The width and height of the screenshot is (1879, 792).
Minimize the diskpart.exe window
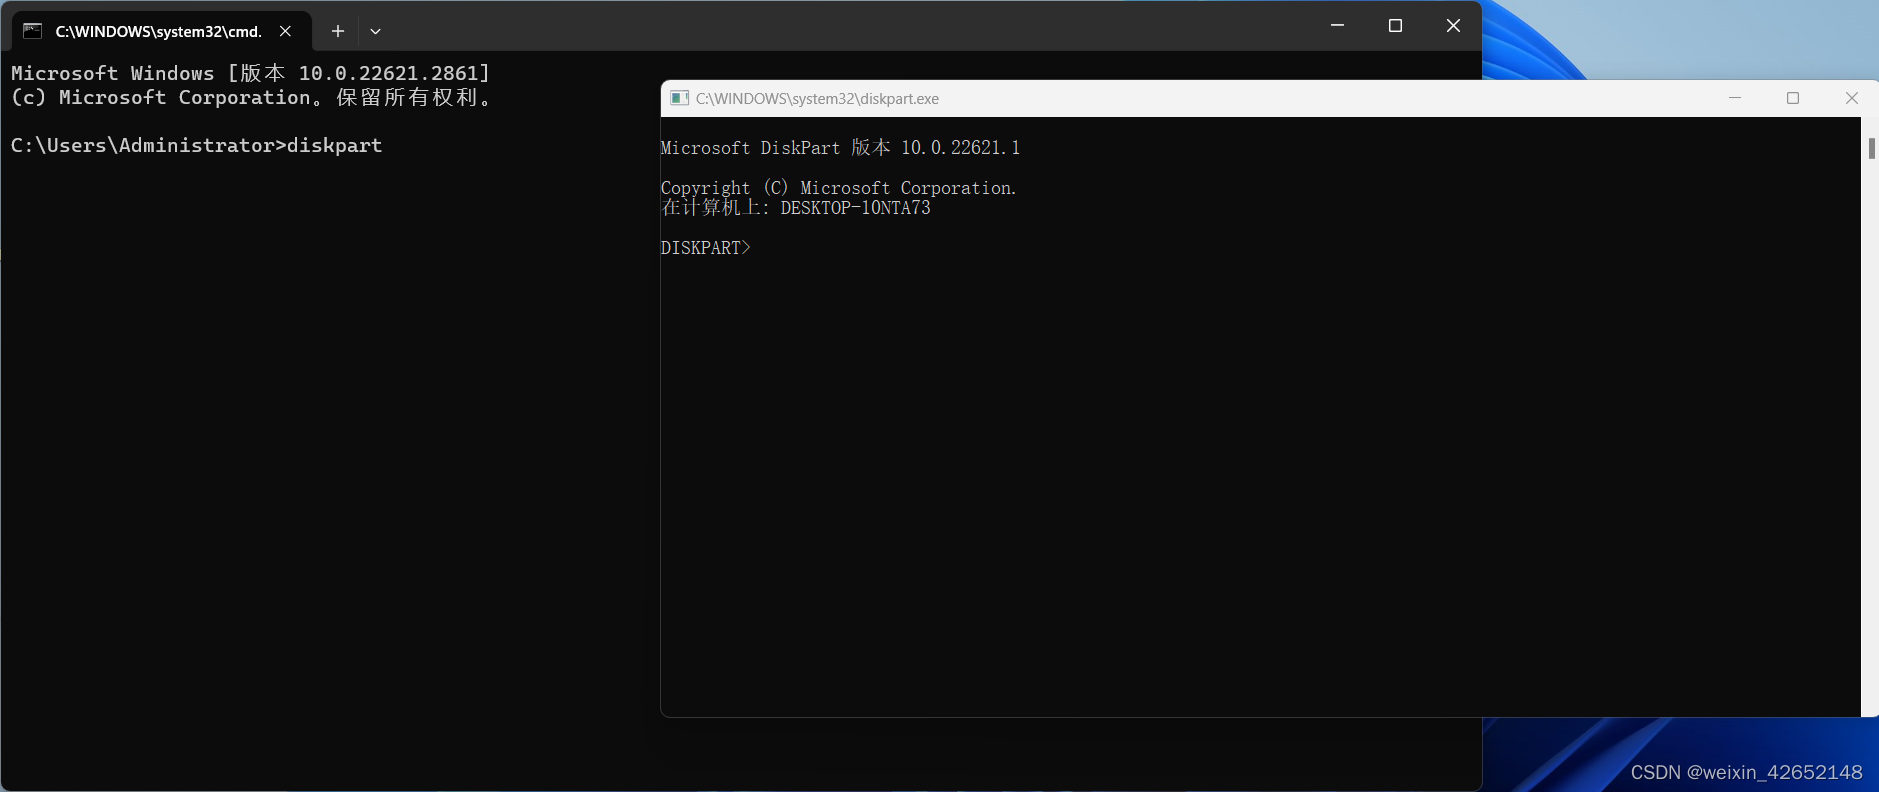(x=1735, y=98)
